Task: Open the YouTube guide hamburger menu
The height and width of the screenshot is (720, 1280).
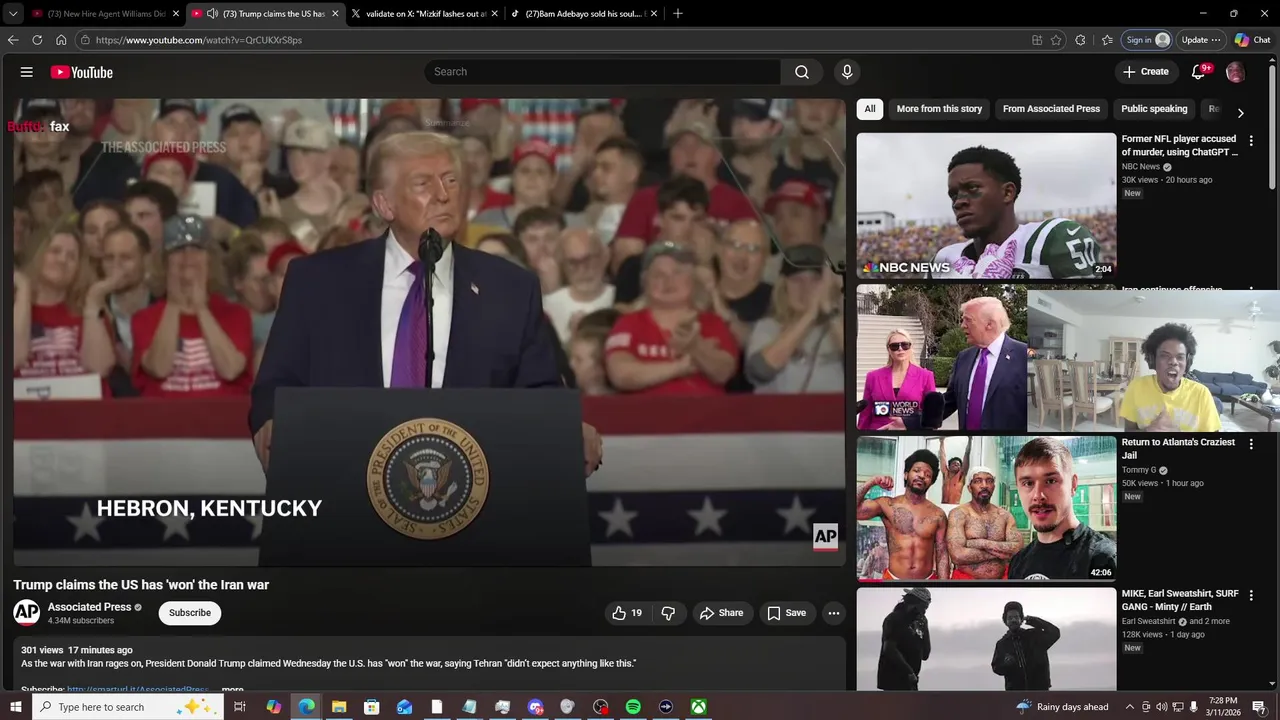Action: (x=27, y=72)
